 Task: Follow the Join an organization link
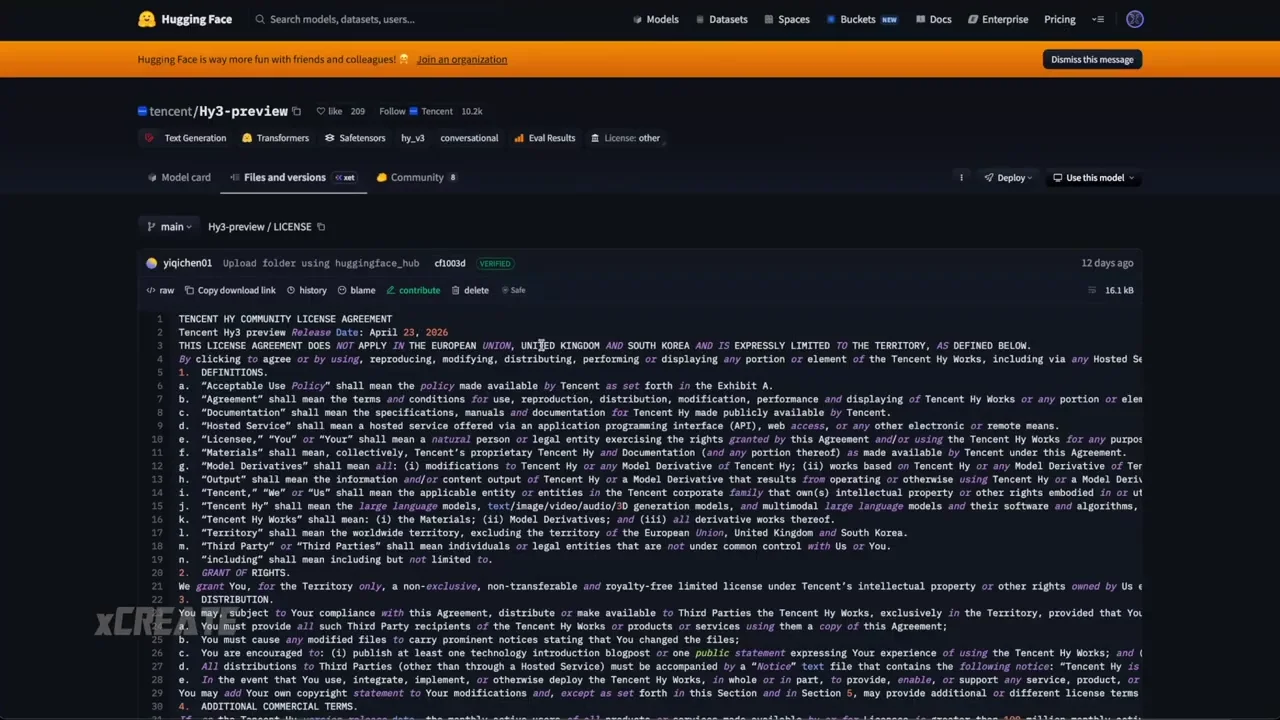pos(462,59)
